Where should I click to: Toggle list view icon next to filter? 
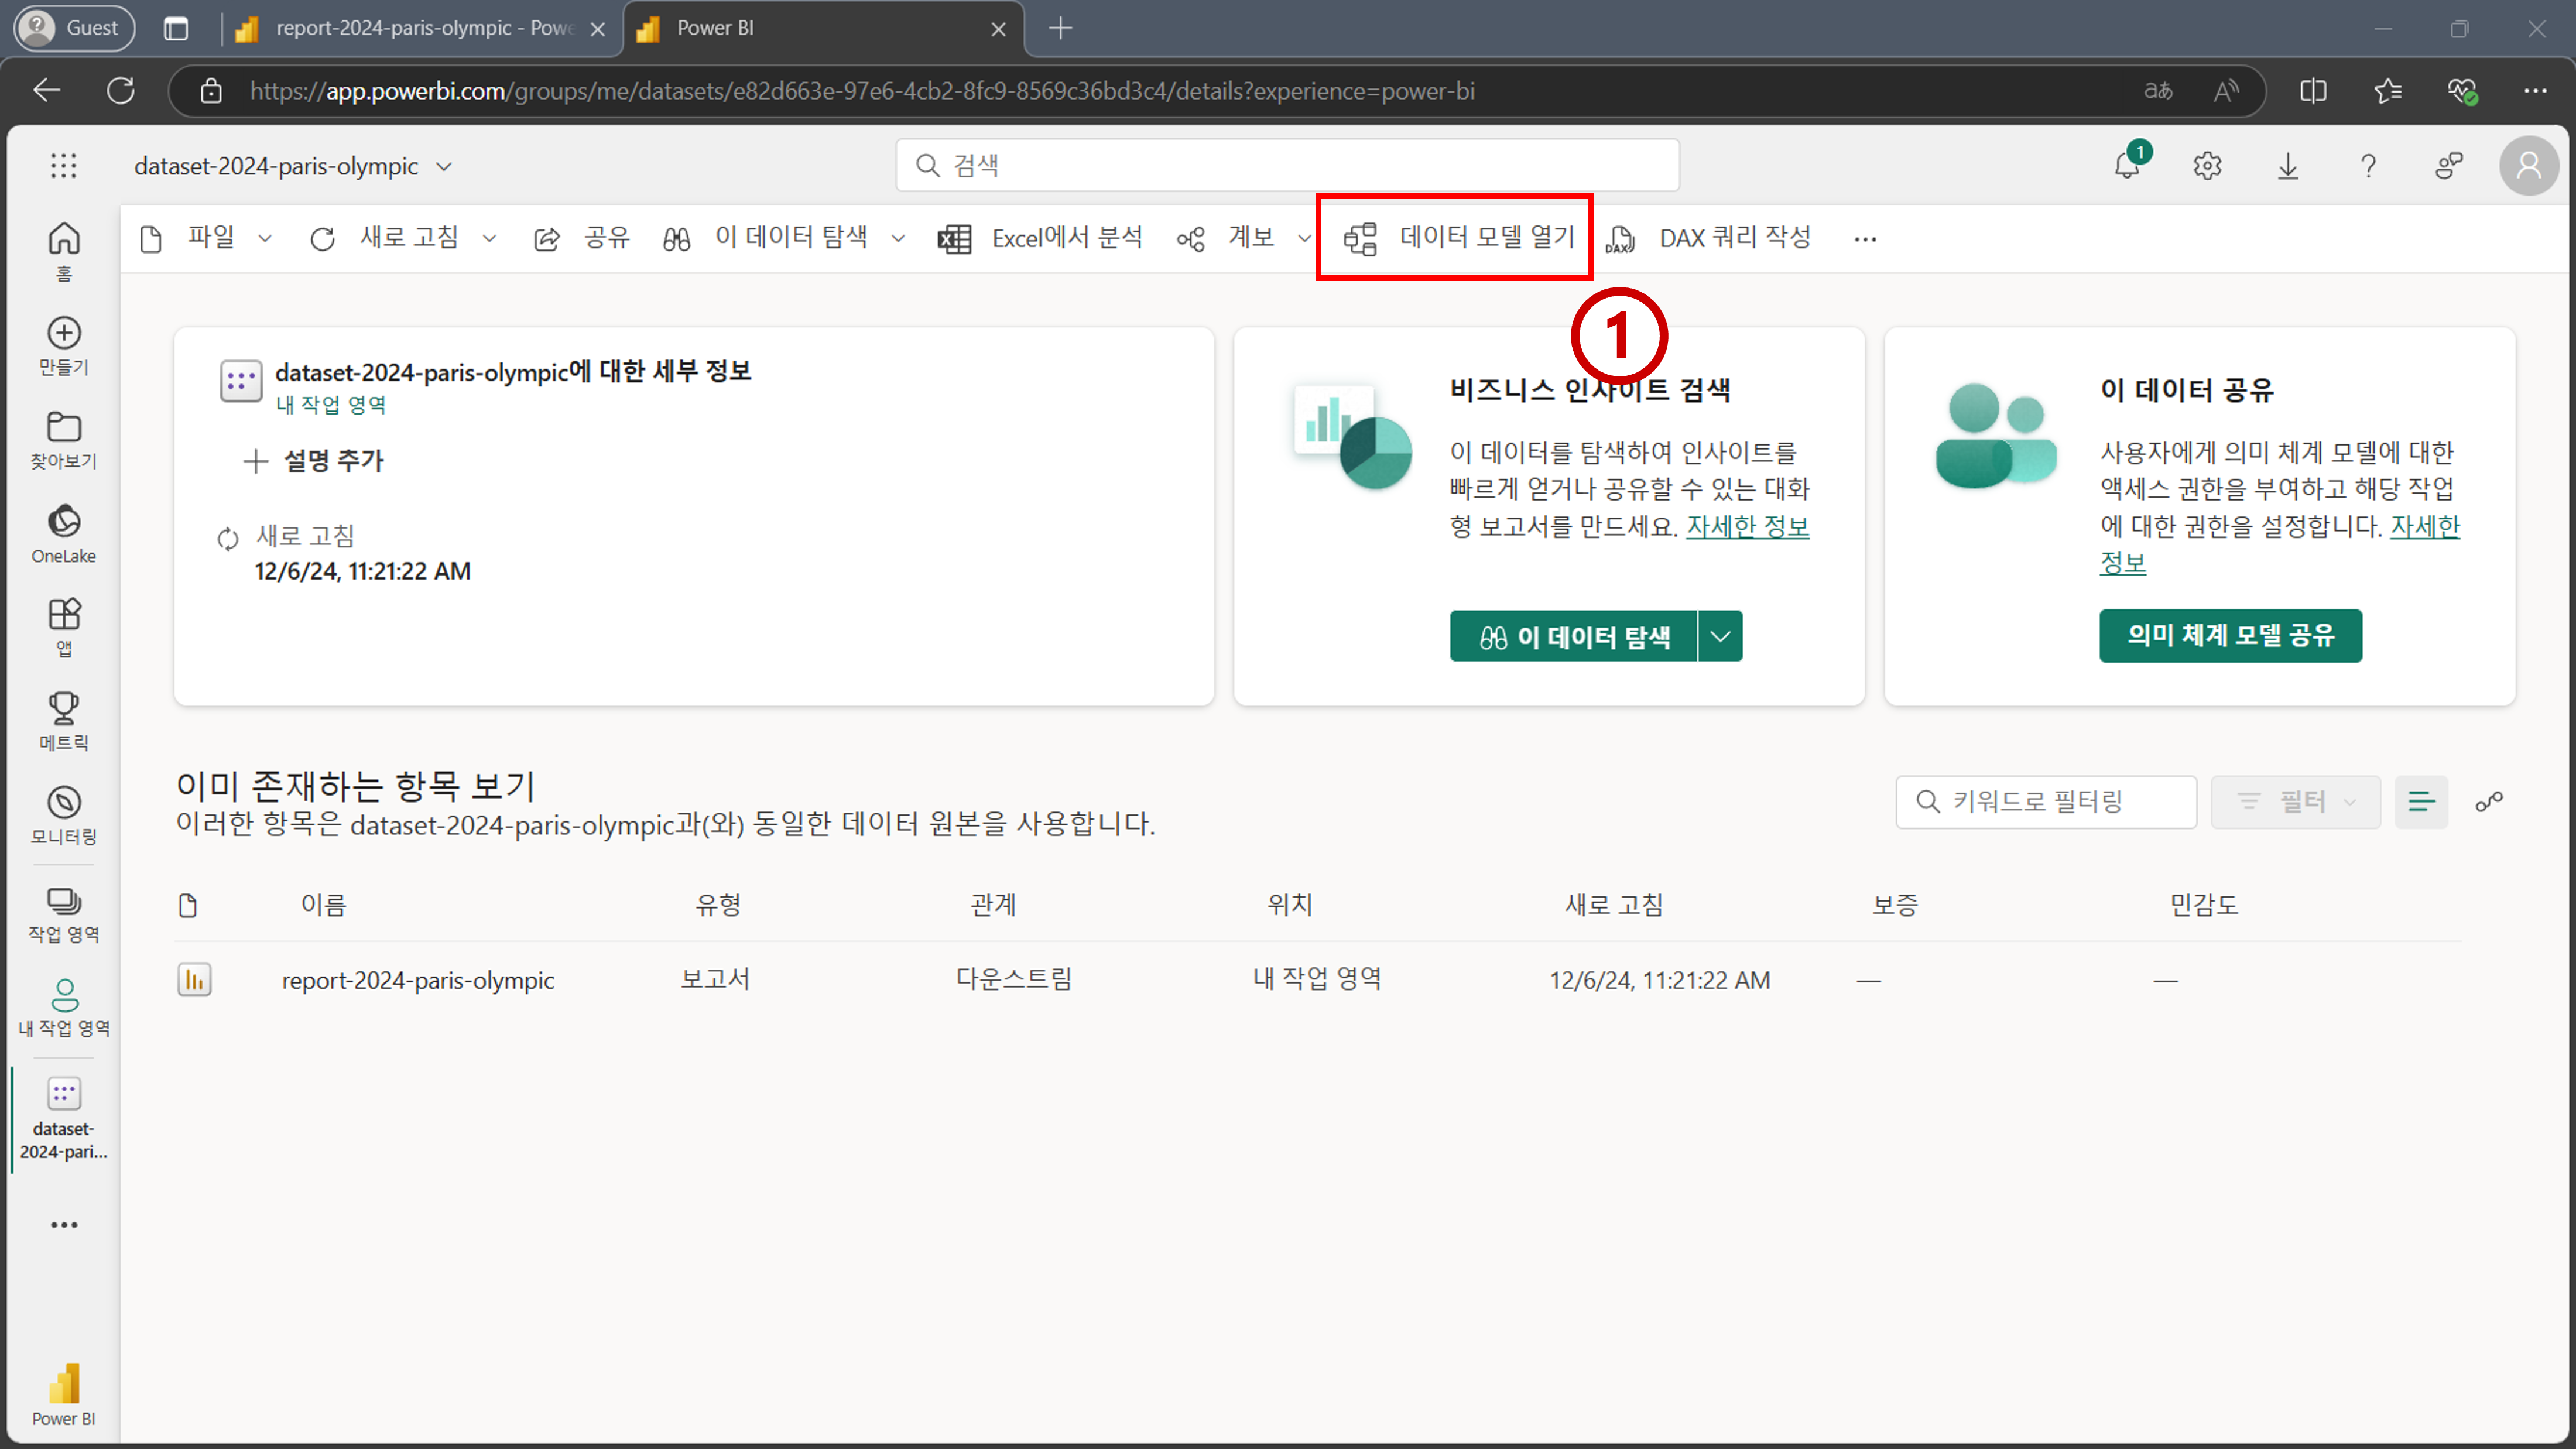(x=2421, y=802)
